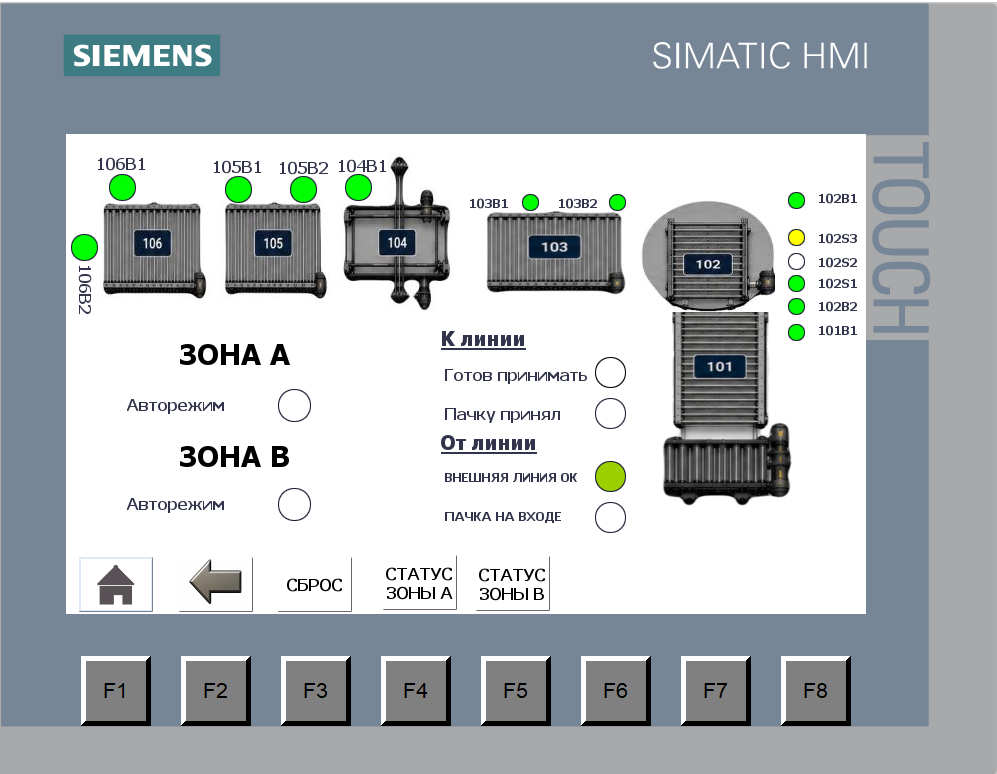The height and width of the screenshot is (774, 997).
Task: Open СТАТУС ЗОНЫ В screen
Action: click(x=512, y=584)
